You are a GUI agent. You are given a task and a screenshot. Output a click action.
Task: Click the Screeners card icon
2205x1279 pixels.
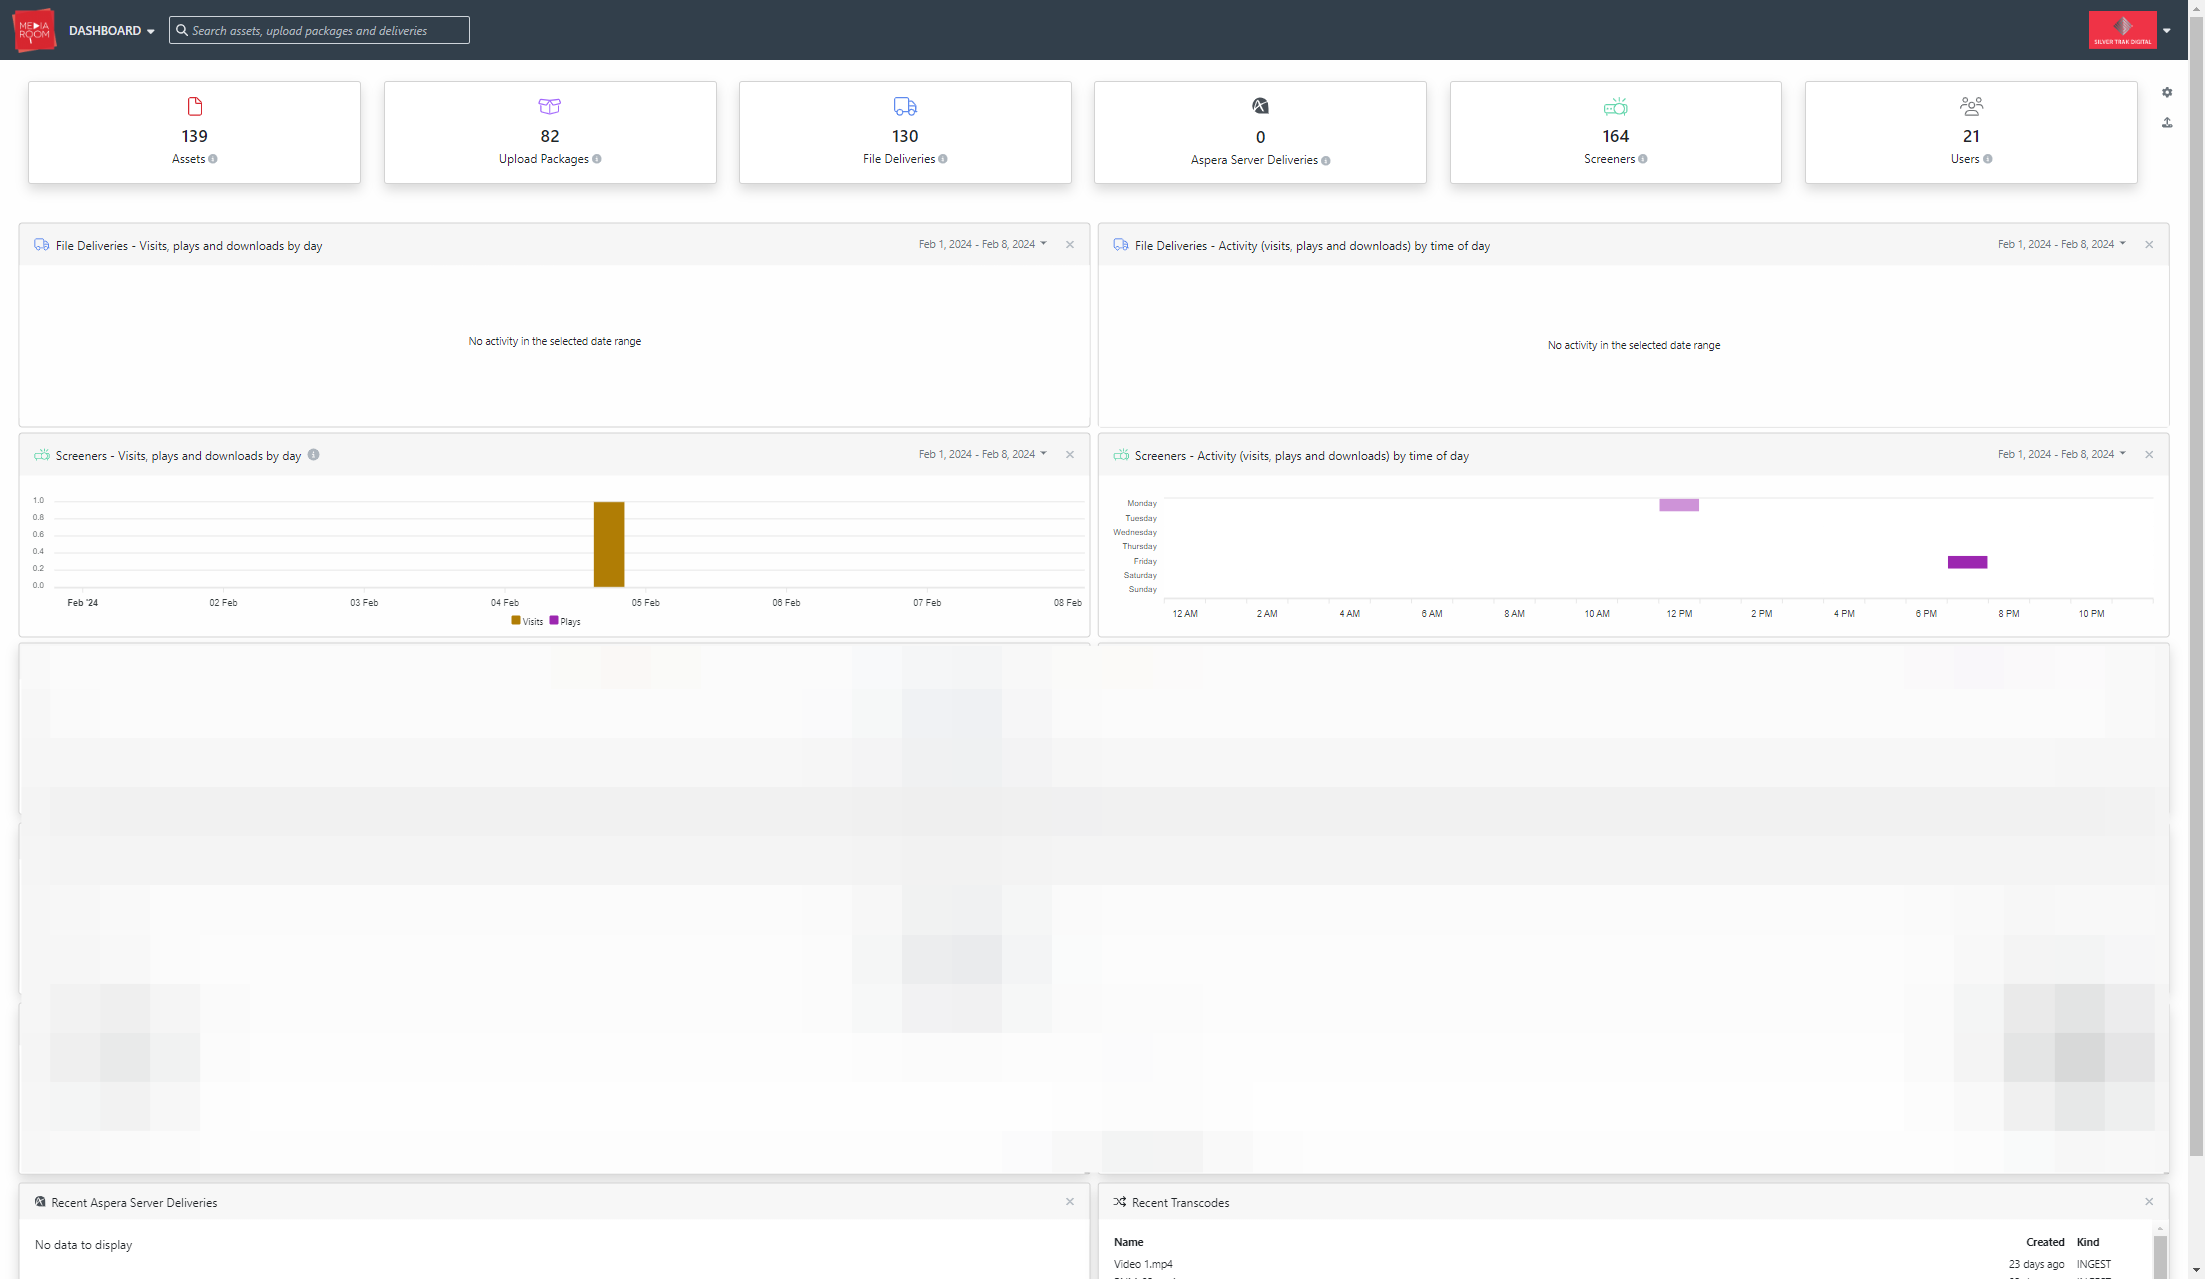click(x=1615, y=106)
